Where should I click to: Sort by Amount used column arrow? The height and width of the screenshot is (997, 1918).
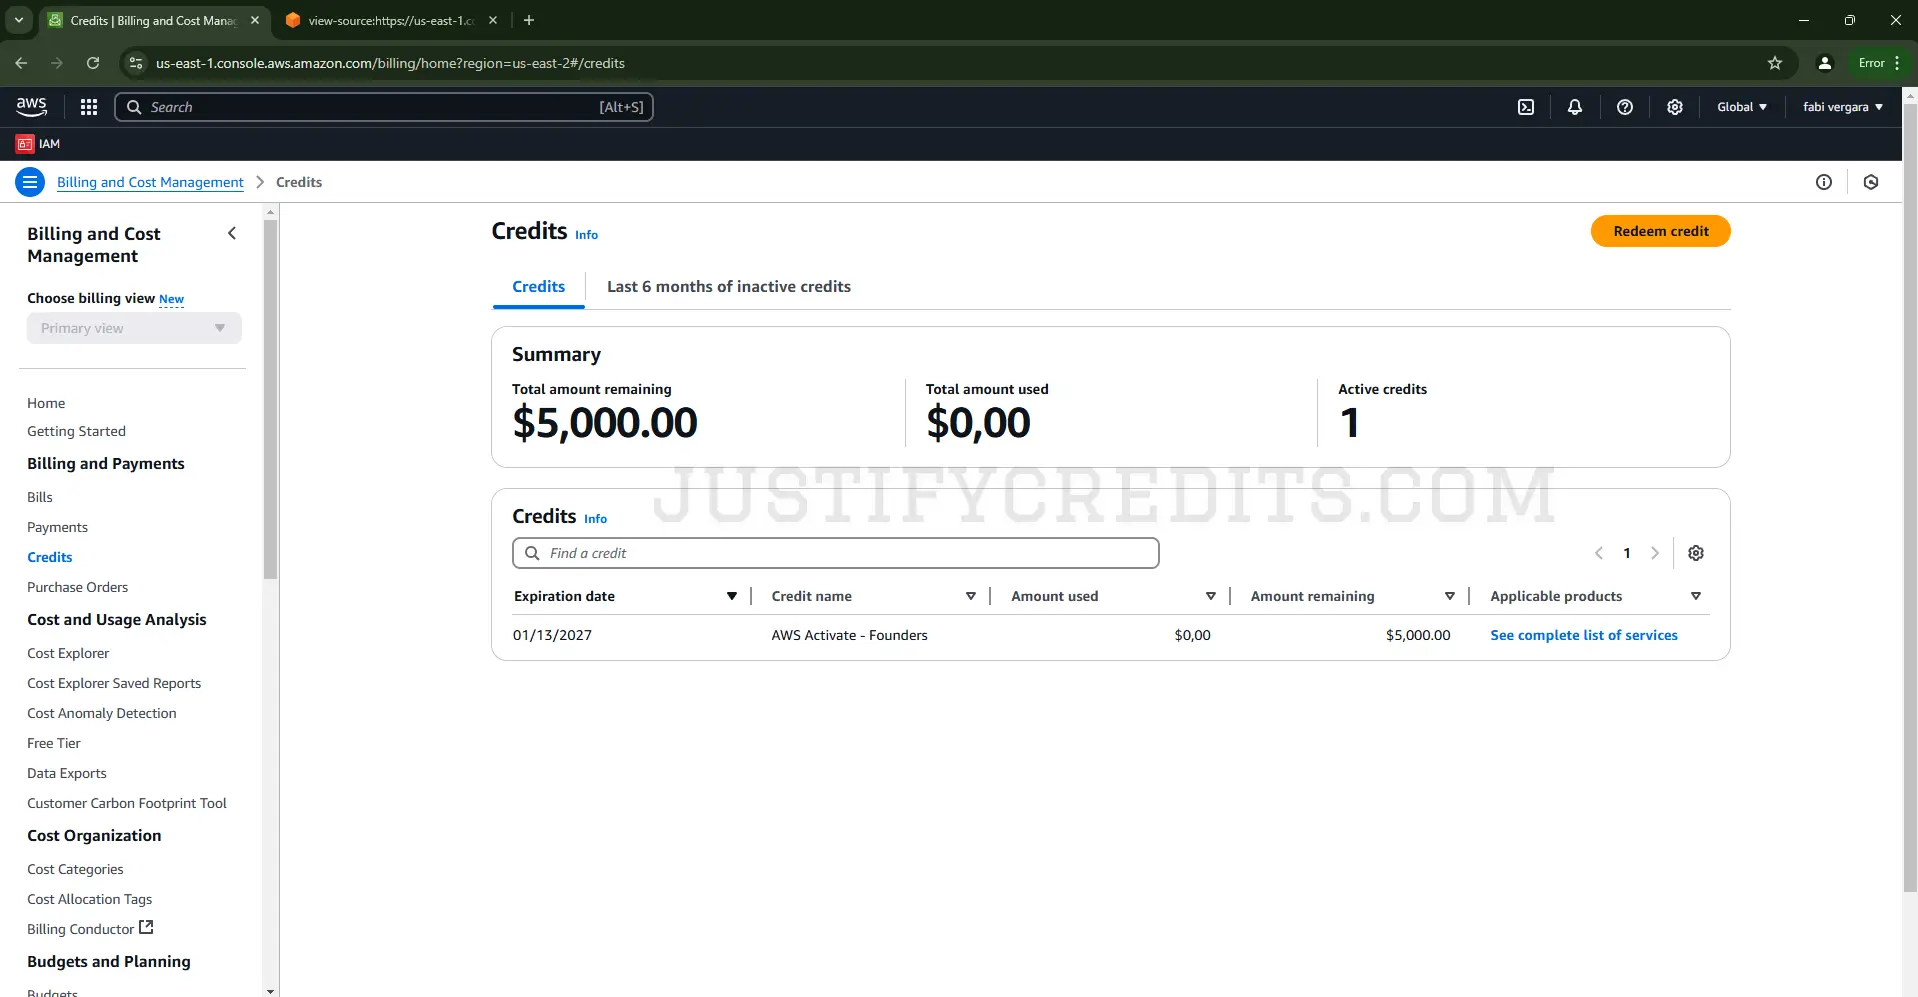click(1210, 596)
